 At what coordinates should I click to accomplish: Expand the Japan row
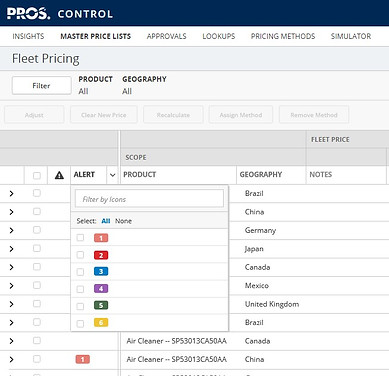(x=12, y=249)
